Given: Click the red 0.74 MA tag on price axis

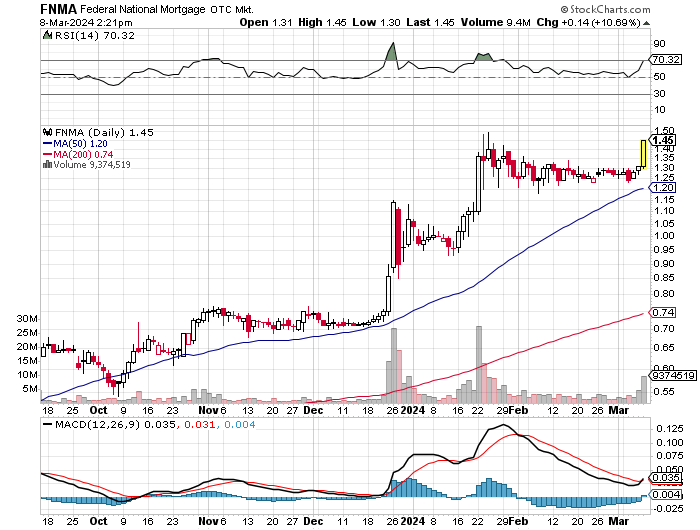Looking at the screenshot, I should pyautogui.click(x=662, y=313).
